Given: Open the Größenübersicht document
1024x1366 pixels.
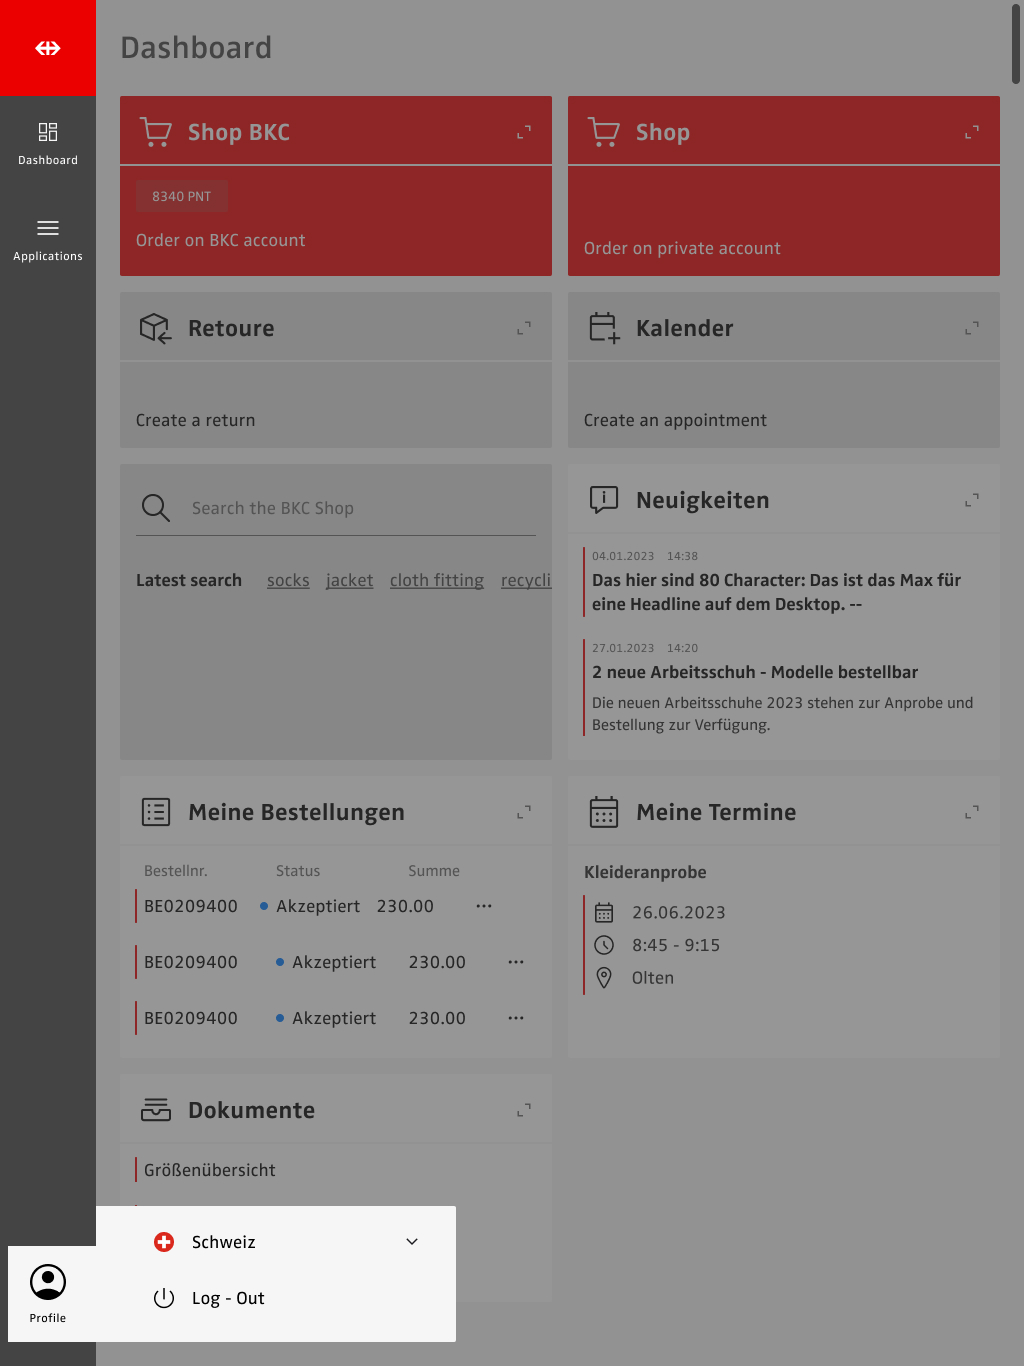Looking at the screenshot, I should pyautogui.click(x=210, y=1170).
